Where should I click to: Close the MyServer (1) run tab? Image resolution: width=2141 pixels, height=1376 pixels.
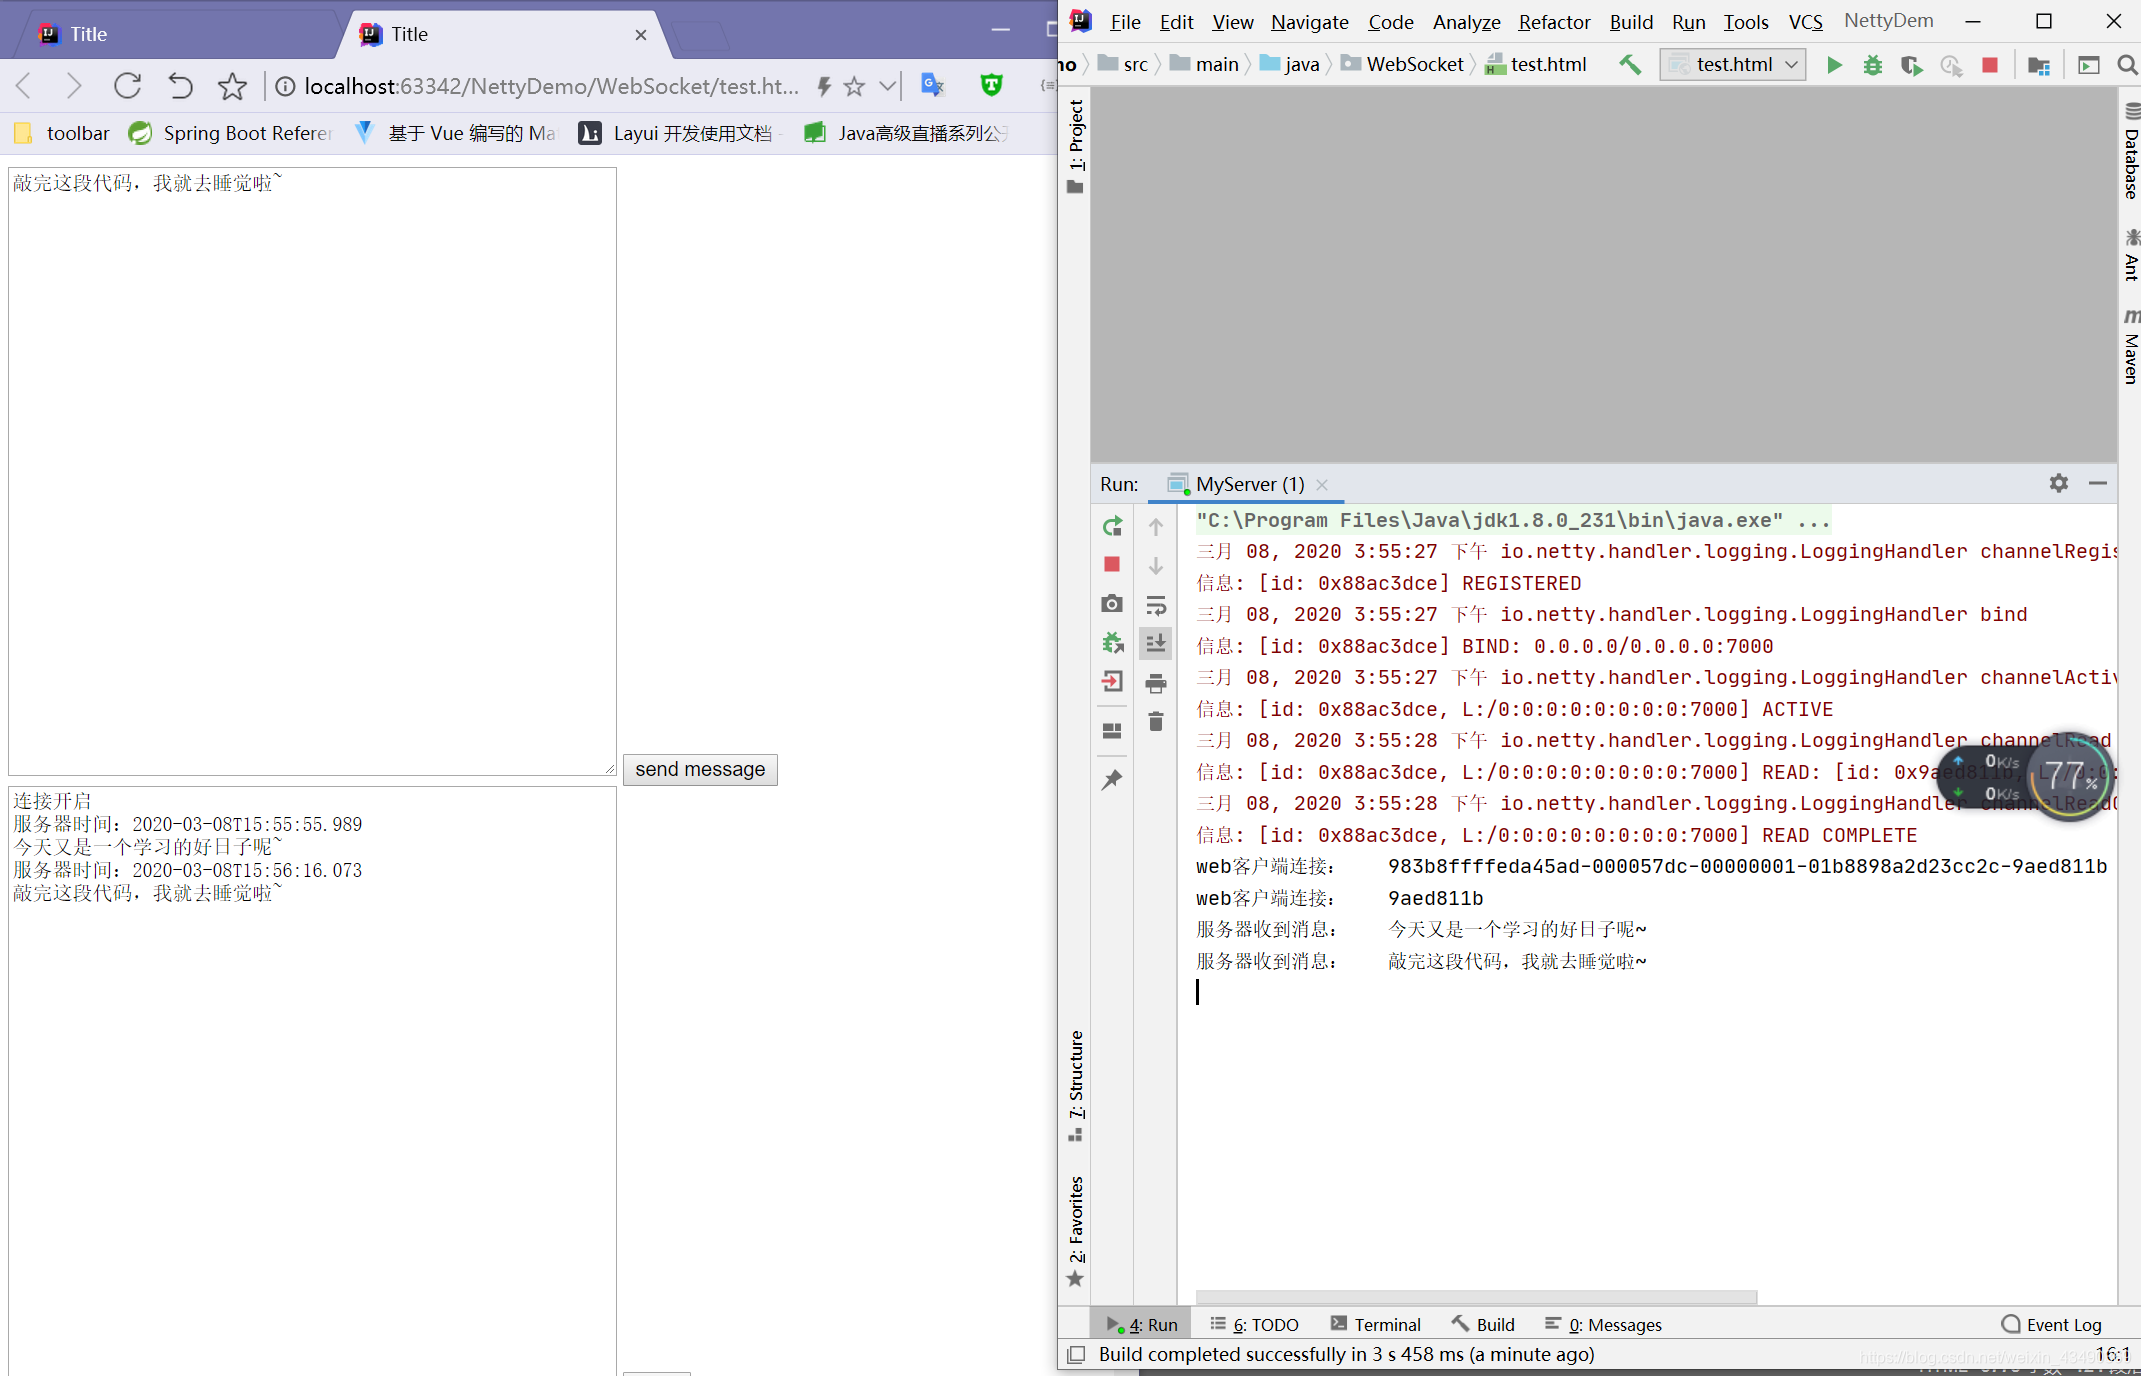1322,484
